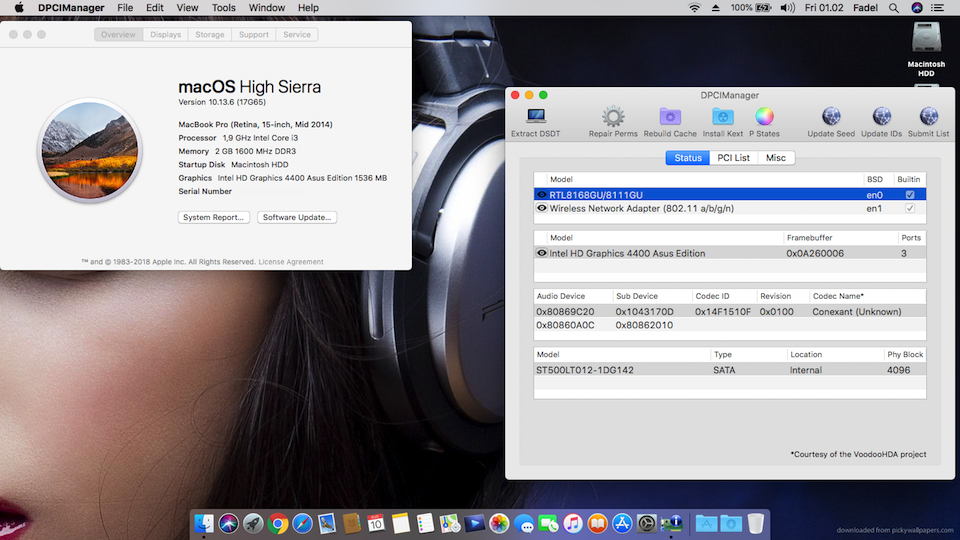Open Photos from the dock

click(x=499, y=523)
